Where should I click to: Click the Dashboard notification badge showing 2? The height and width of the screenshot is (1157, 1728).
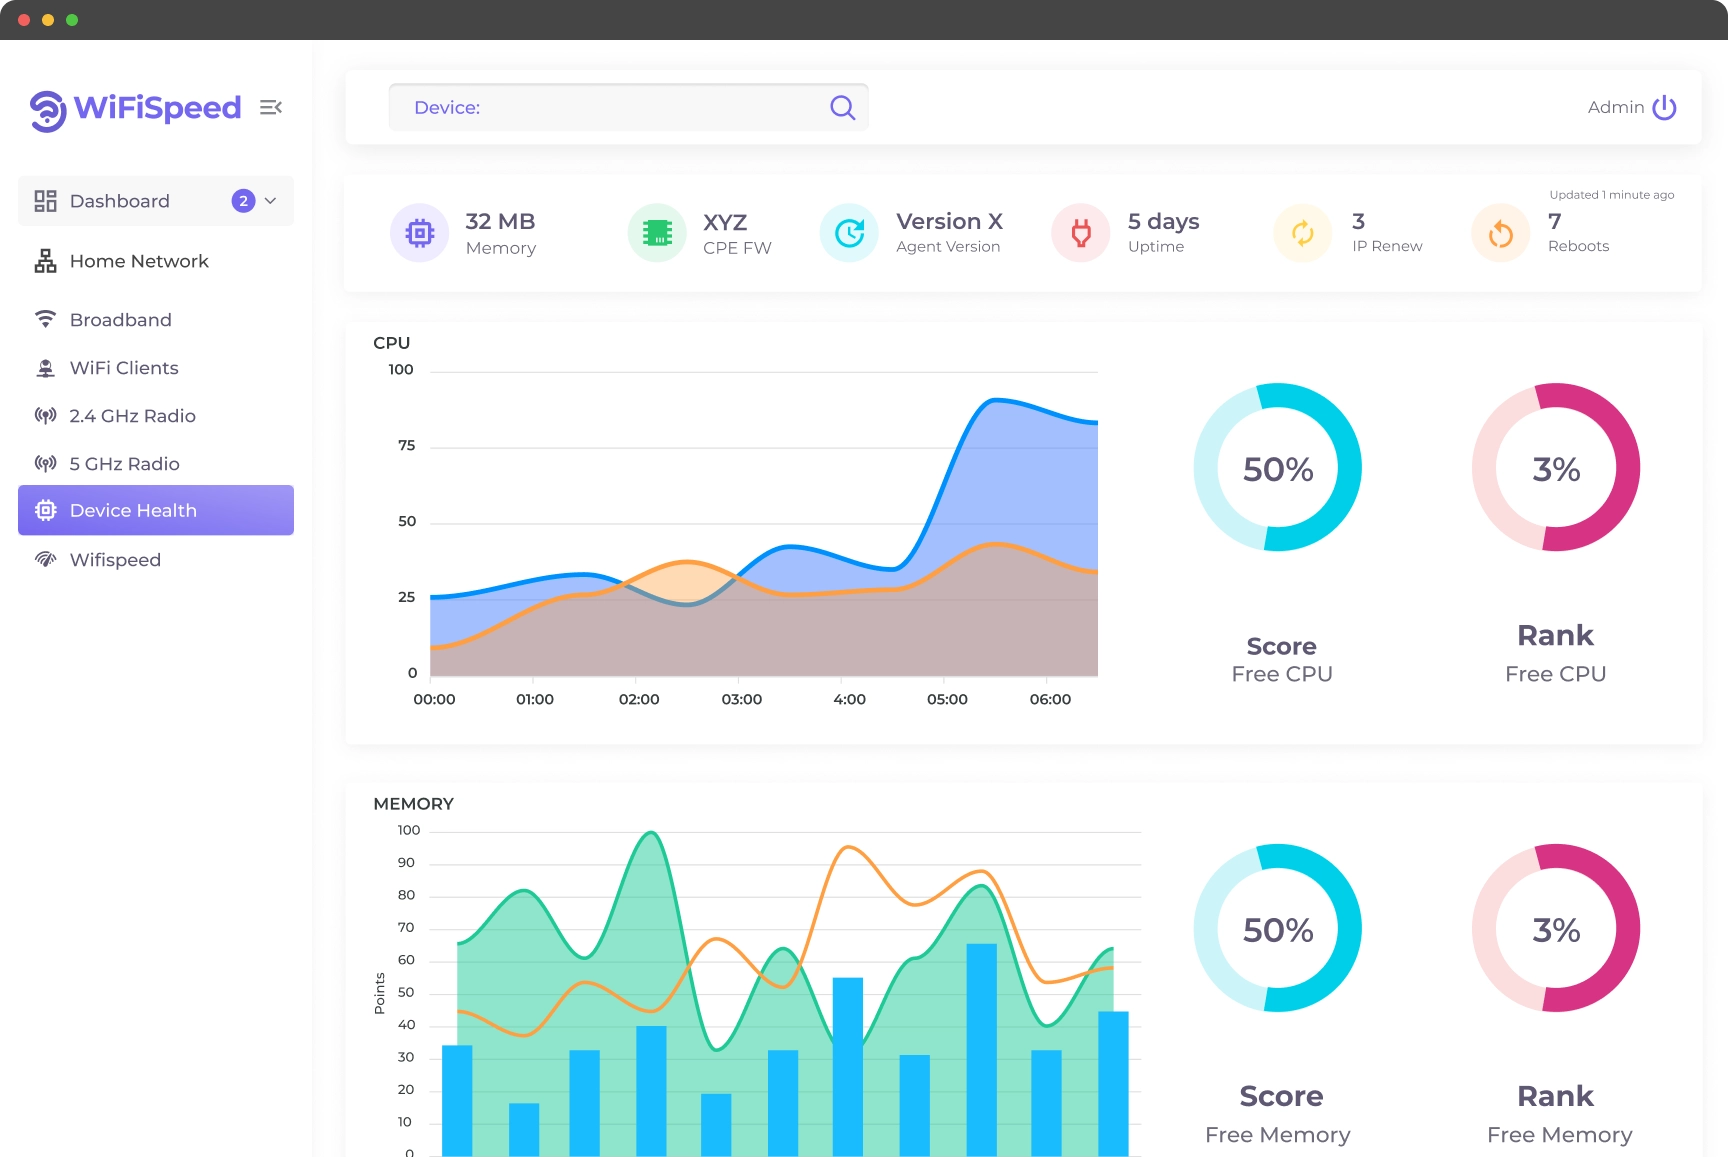click(x=243, y=201)
